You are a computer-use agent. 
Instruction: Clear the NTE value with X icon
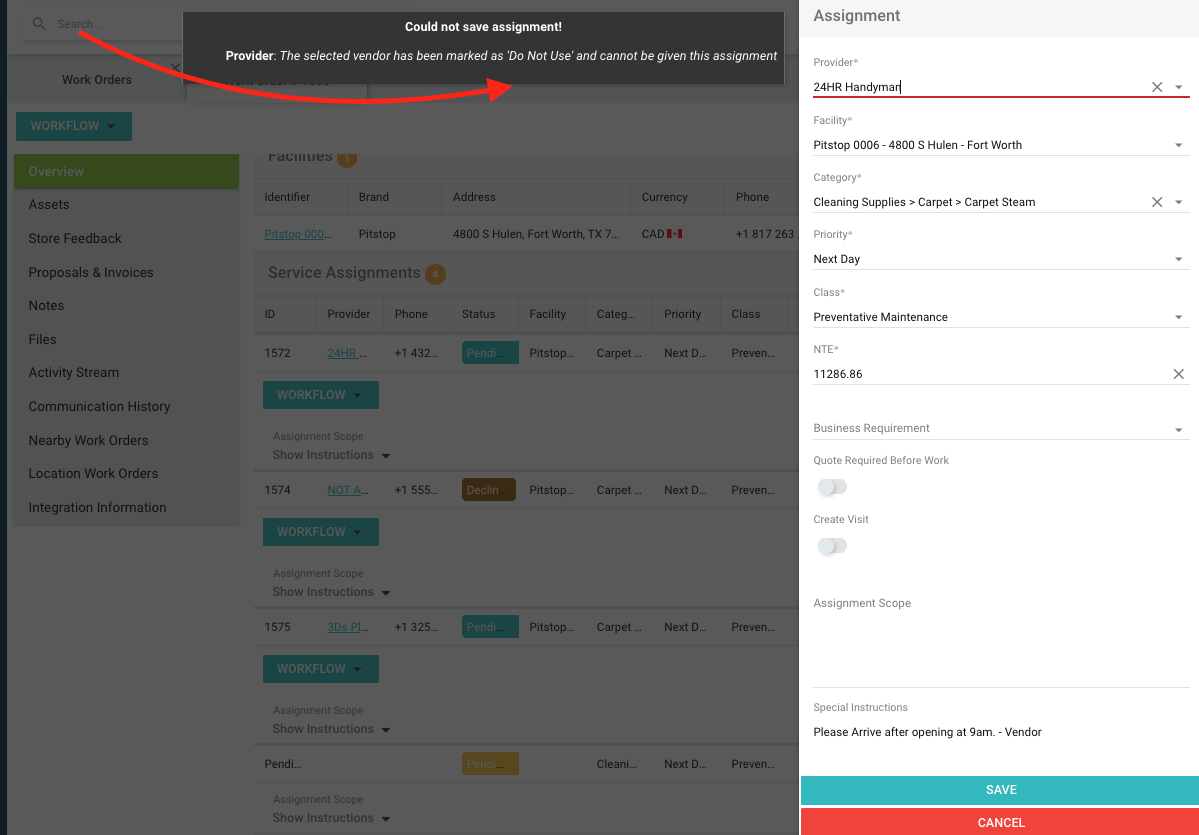(1178, 374)
